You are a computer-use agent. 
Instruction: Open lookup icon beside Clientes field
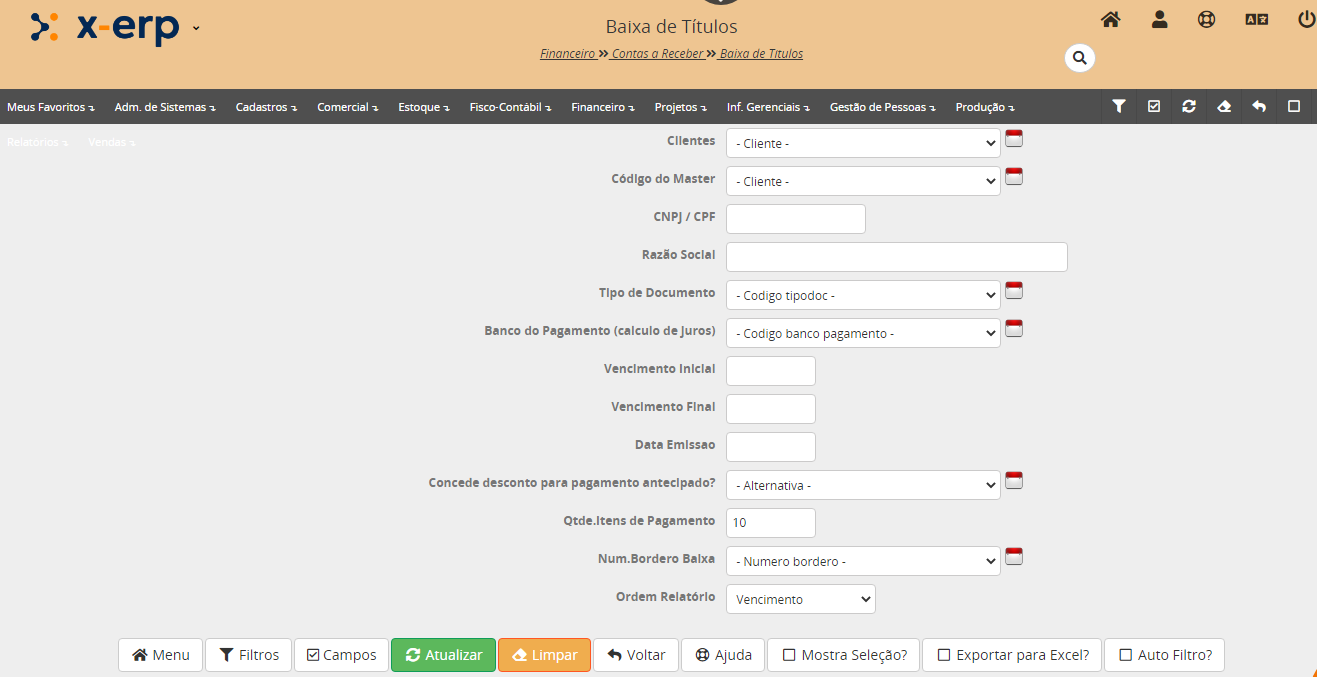[x=1014, y=139]
